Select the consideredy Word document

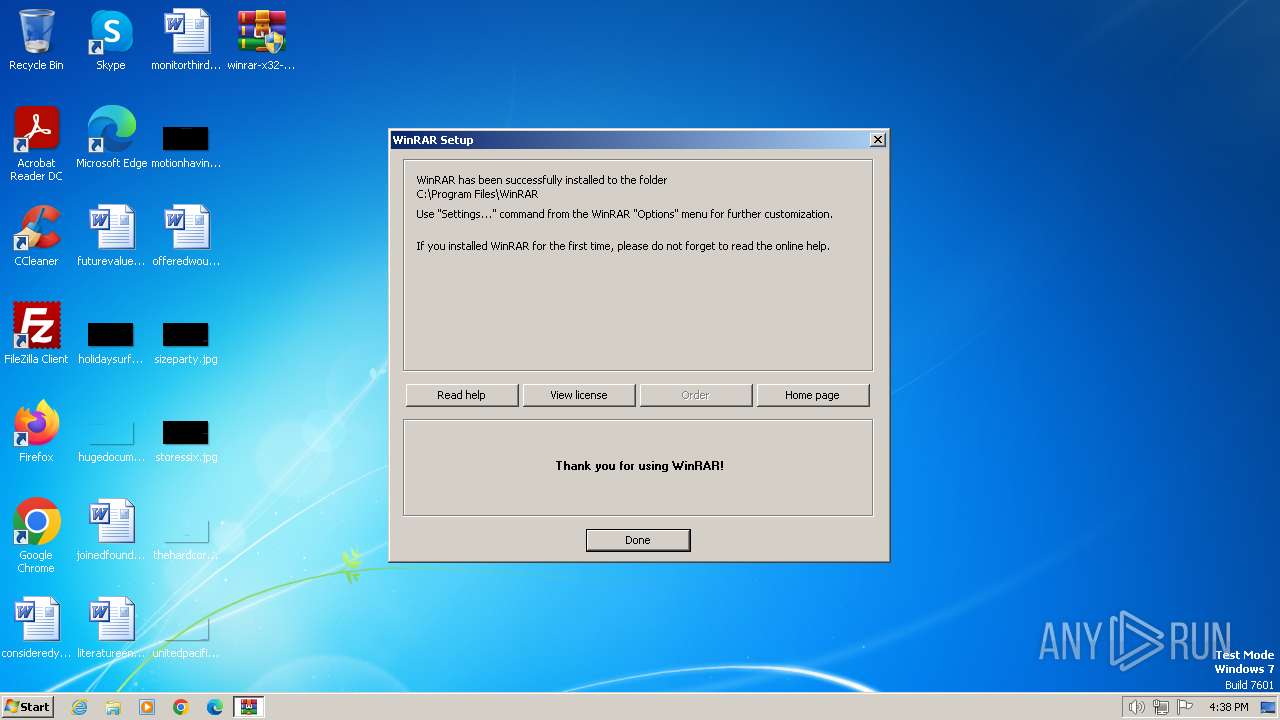(36, 628)
